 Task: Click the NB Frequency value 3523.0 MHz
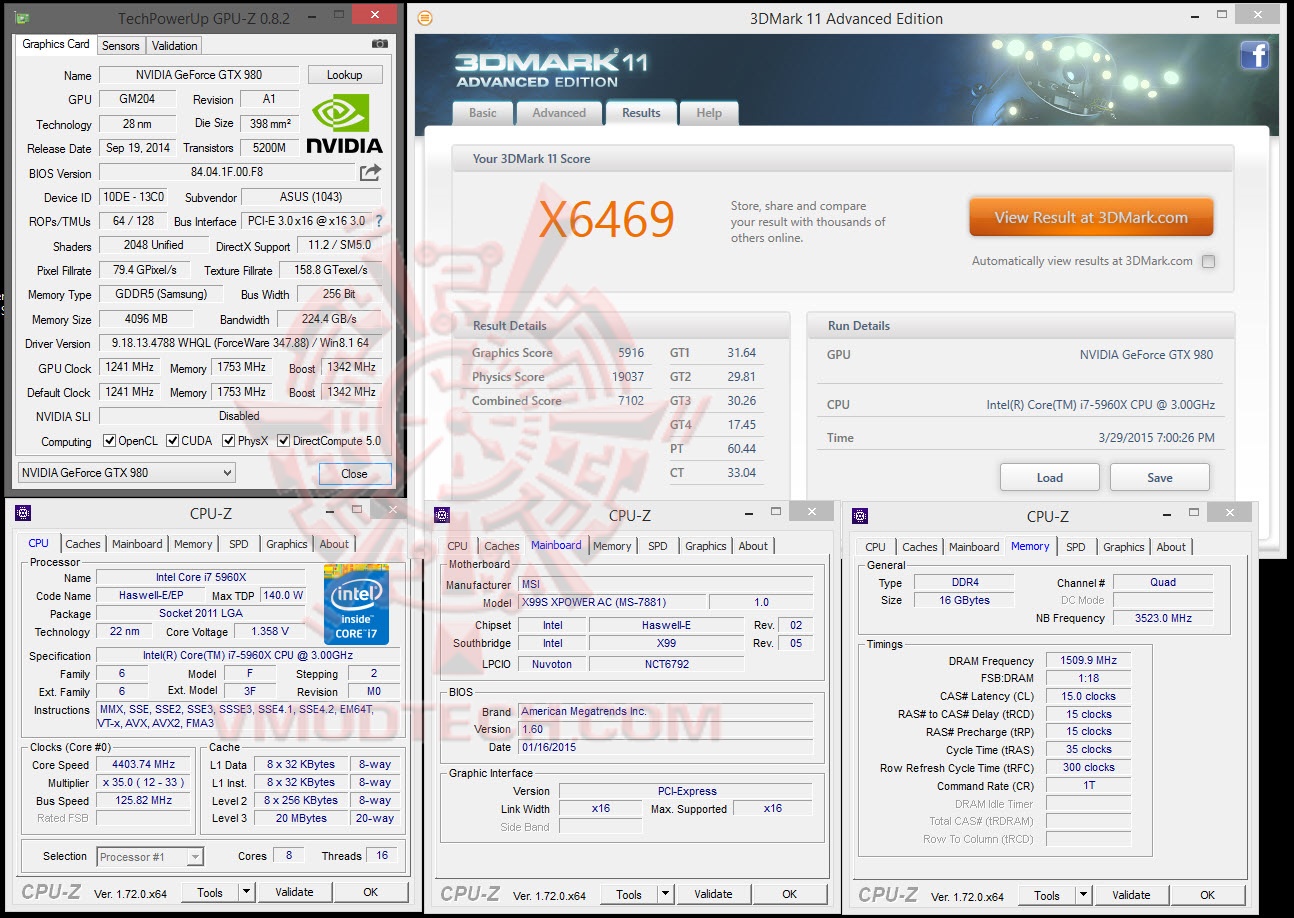click(x=1163, y=618)
